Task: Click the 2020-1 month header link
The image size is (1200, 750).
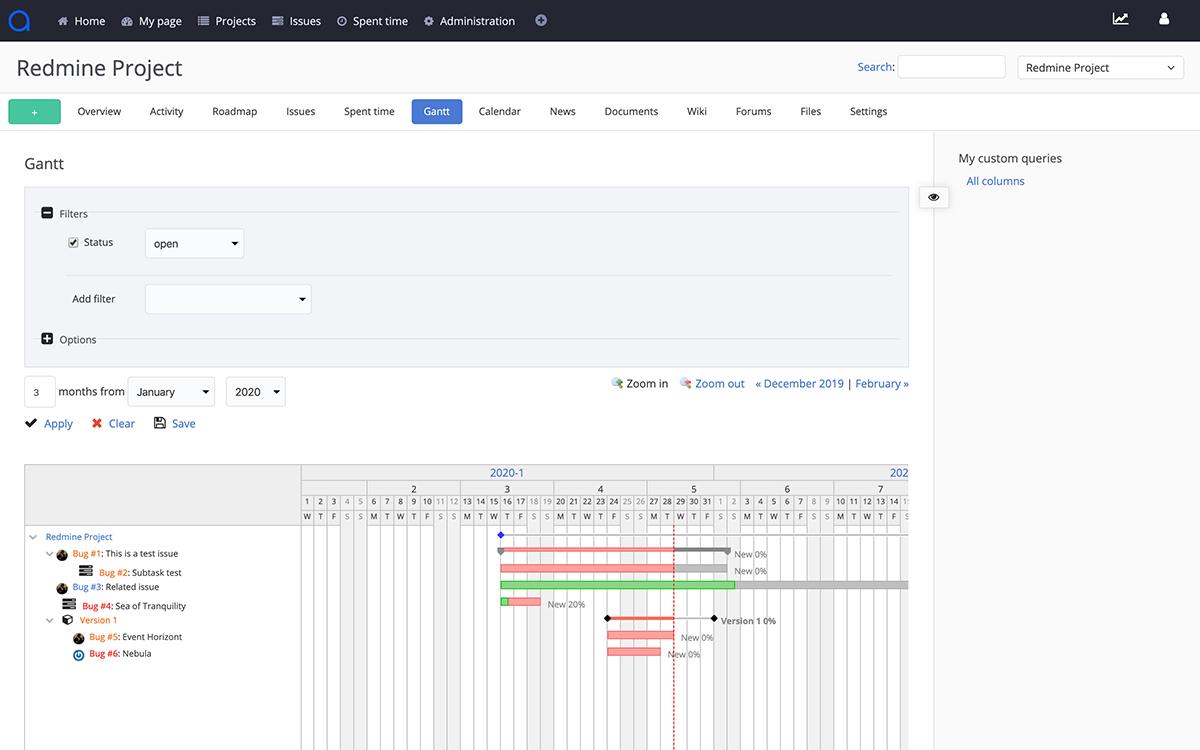Action: click(x=507, y=473)
